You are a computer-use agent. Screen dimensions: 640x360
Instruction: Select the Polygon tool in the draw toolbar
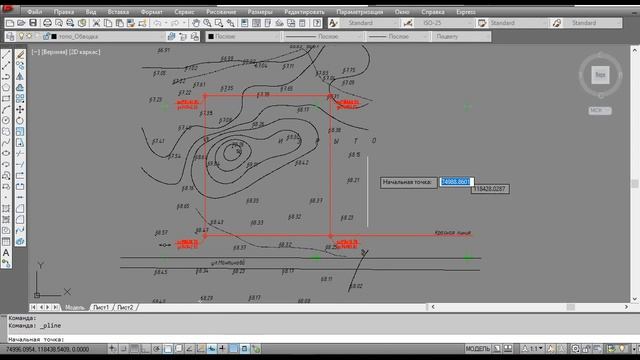tap(6, 88)
